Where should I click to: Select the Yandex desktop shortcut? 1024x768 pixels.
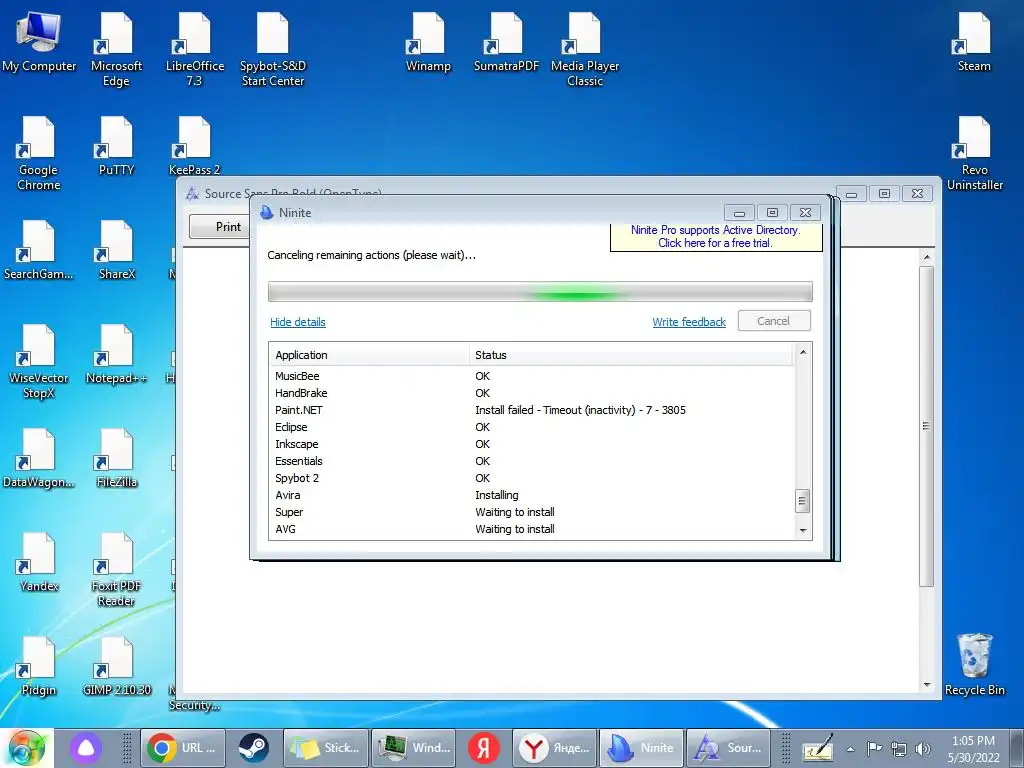click(39, 562)
